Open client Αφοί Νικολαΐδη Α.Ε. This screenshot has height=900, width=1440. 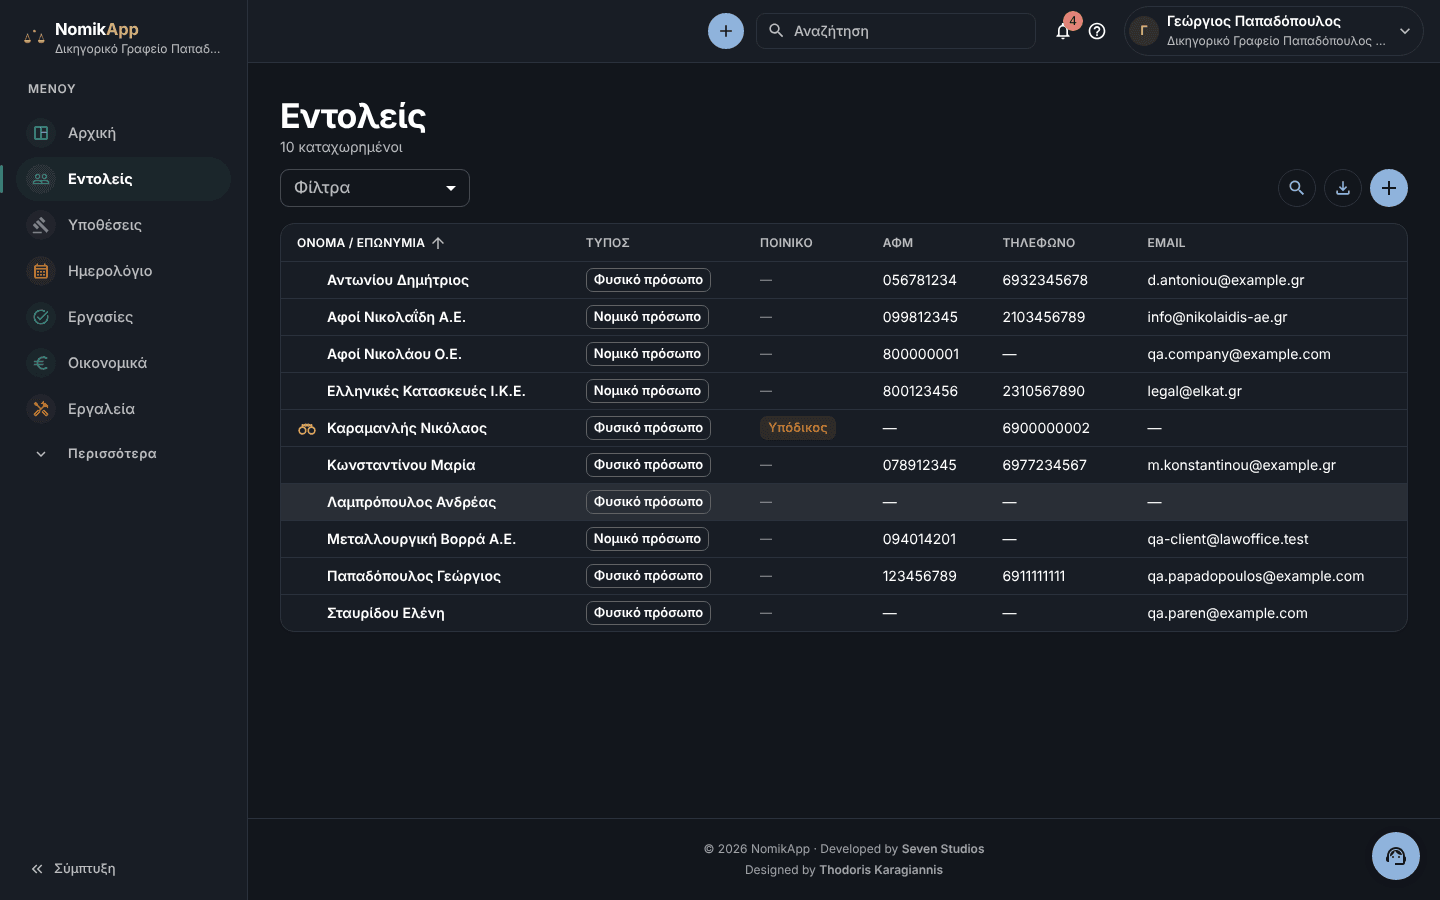[x=396, y=317]
